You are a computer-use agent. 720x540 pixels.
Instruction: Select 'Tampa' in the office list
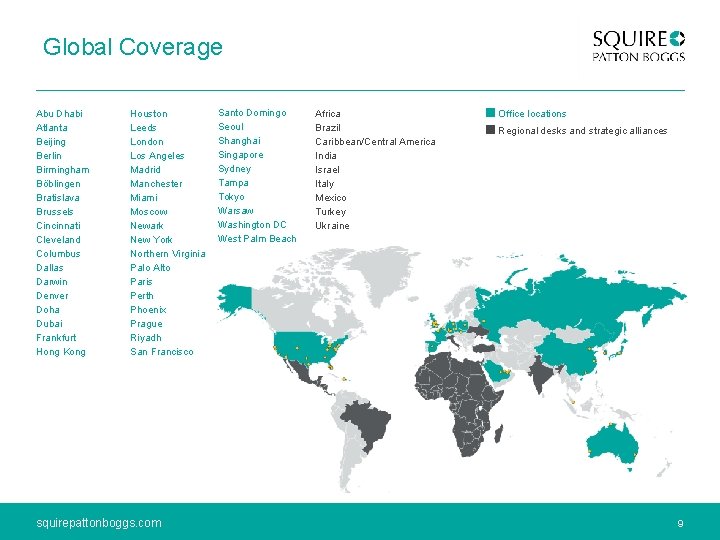[233, 183]
